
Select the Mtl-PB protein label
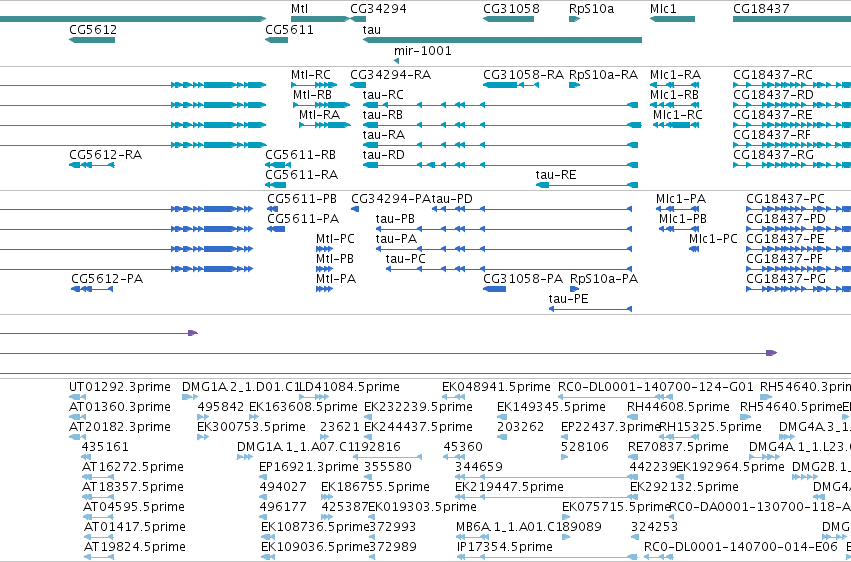(x=335, y=259)
